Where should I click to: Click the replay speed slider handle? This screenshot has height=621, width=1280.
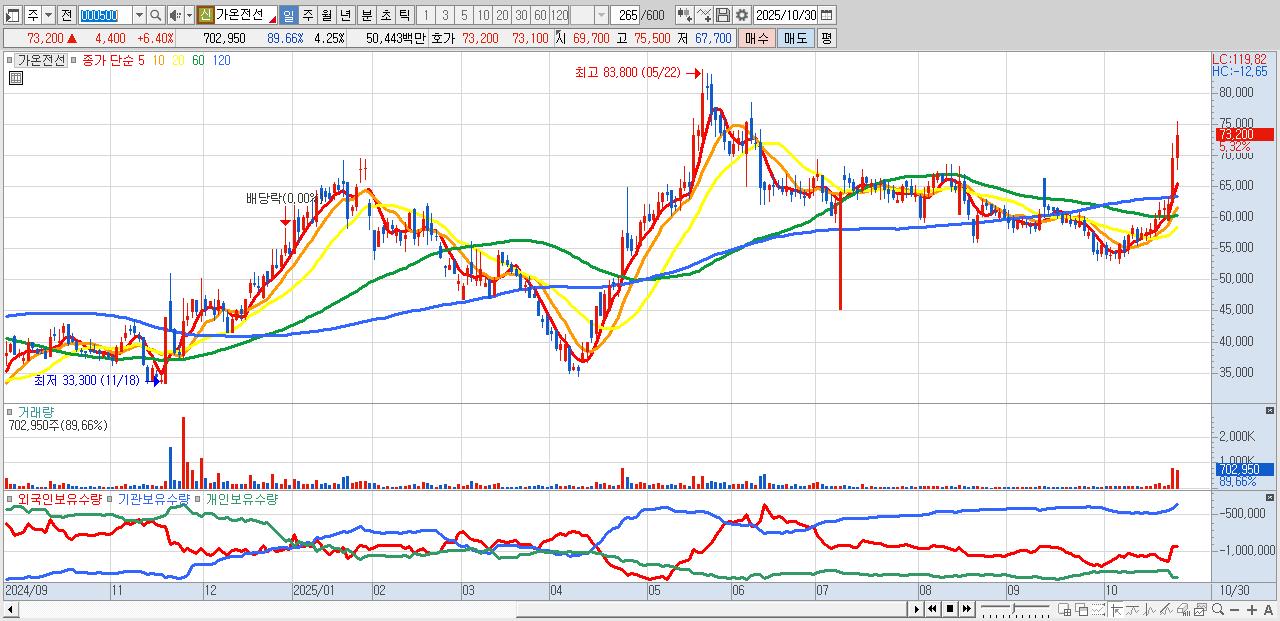point(1014,608)
